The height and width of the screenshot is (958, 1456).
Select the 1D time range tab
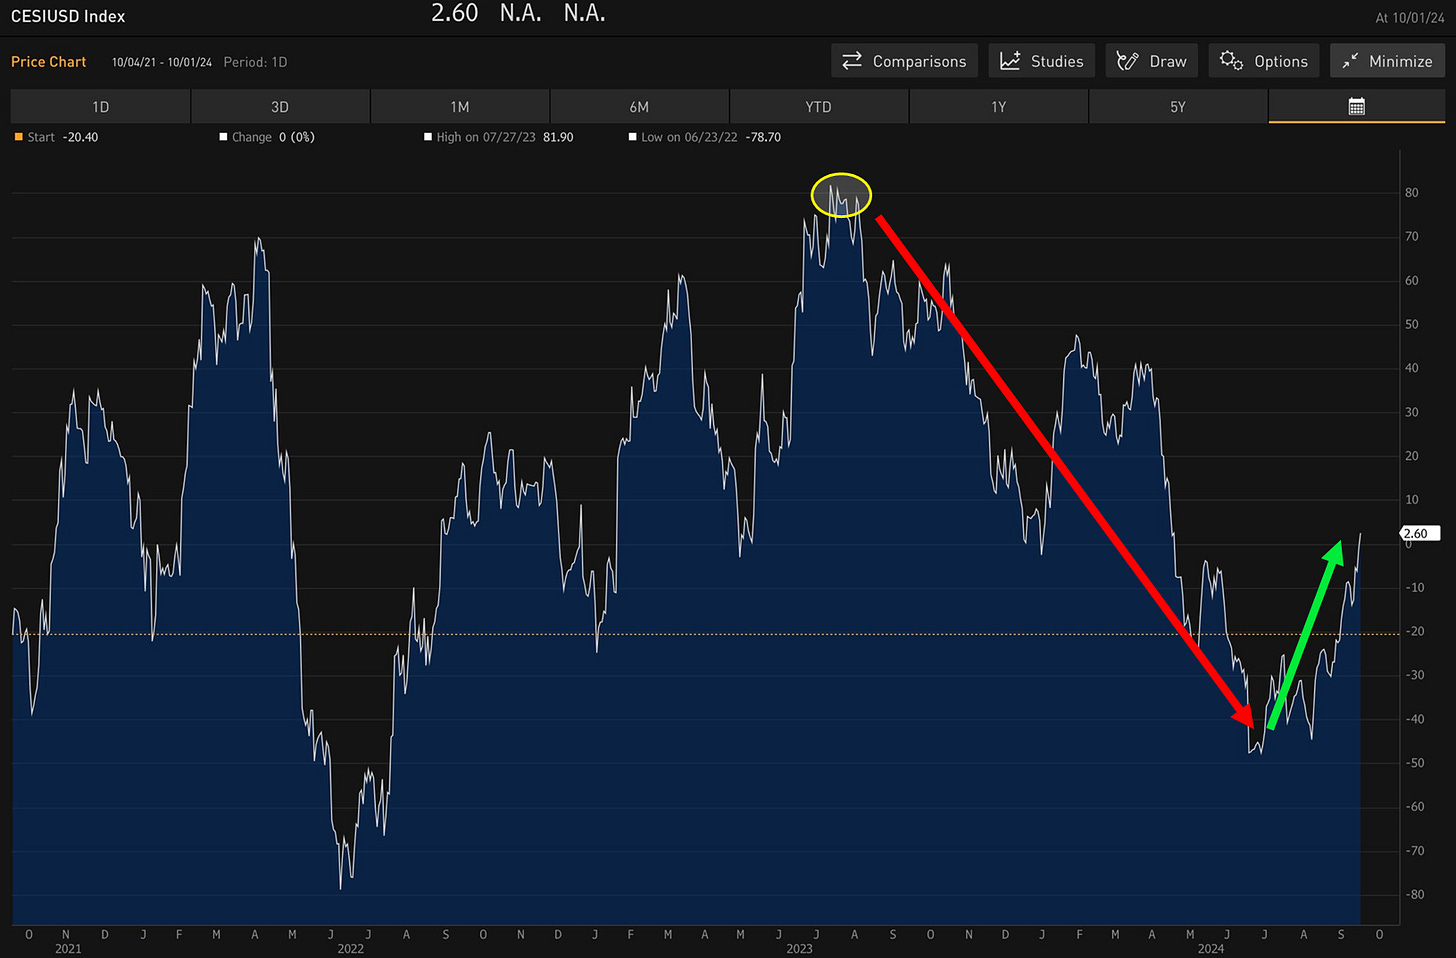pos(100,107)
